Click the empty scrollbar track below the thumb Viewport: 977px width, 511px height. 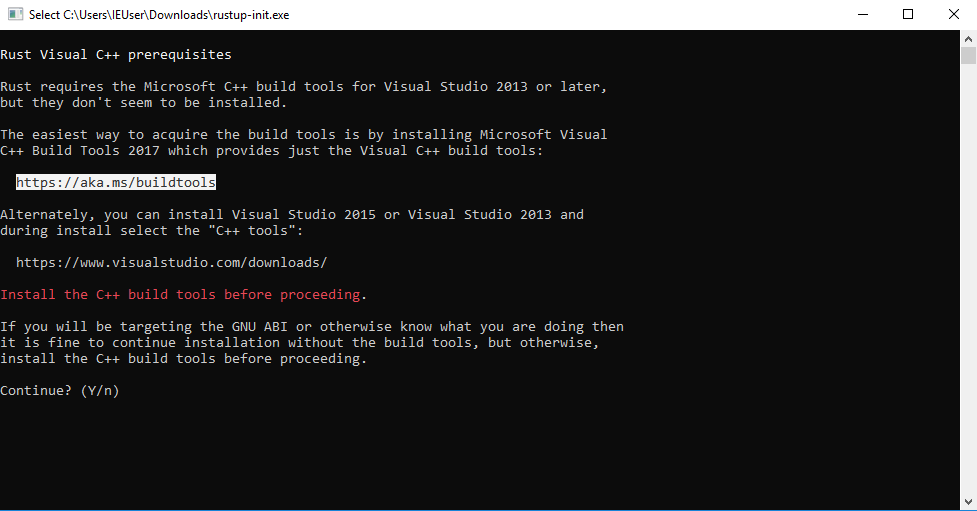pos(968,280)
